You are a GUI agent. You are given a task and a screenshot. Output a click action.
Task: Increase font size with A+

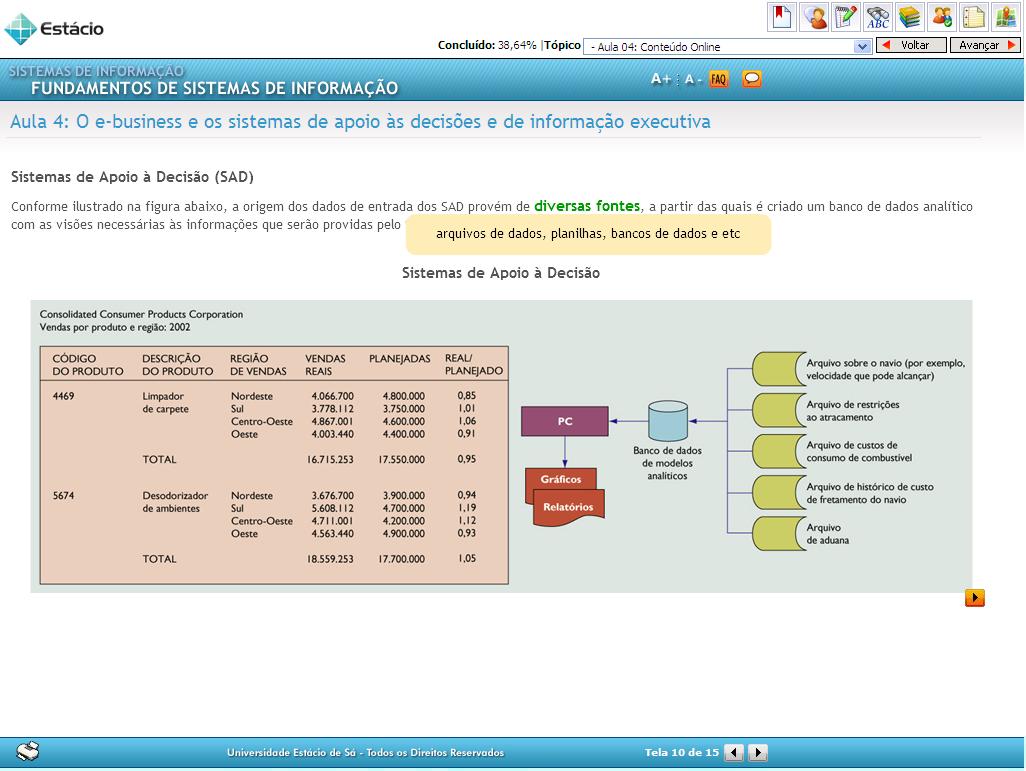(661, 79)
